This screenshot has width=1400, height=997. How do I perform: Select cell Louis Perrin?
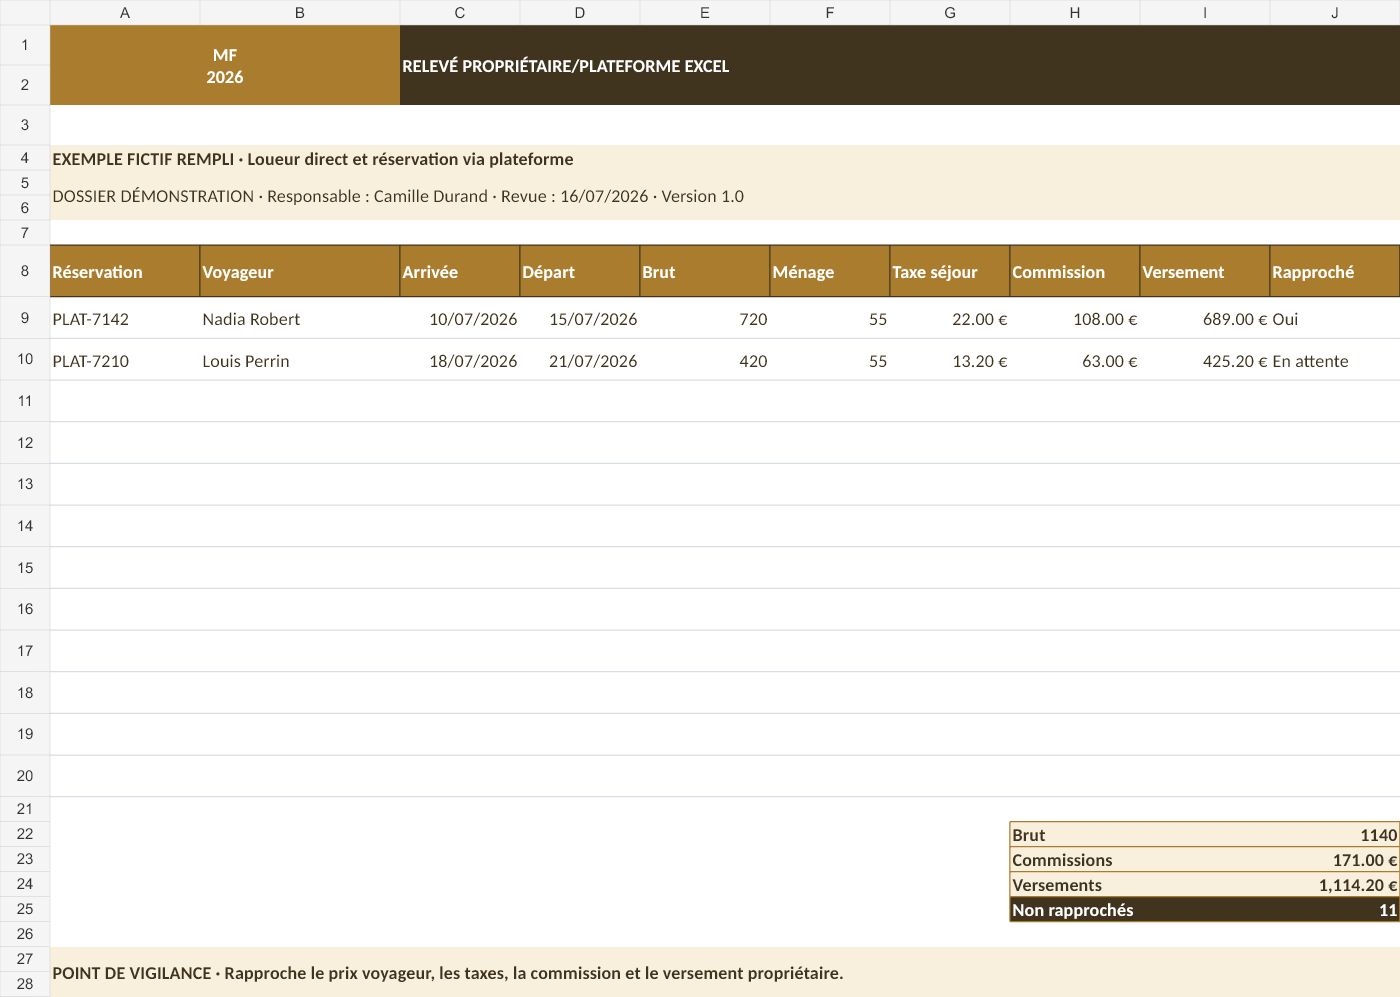(x=300, y=361)
